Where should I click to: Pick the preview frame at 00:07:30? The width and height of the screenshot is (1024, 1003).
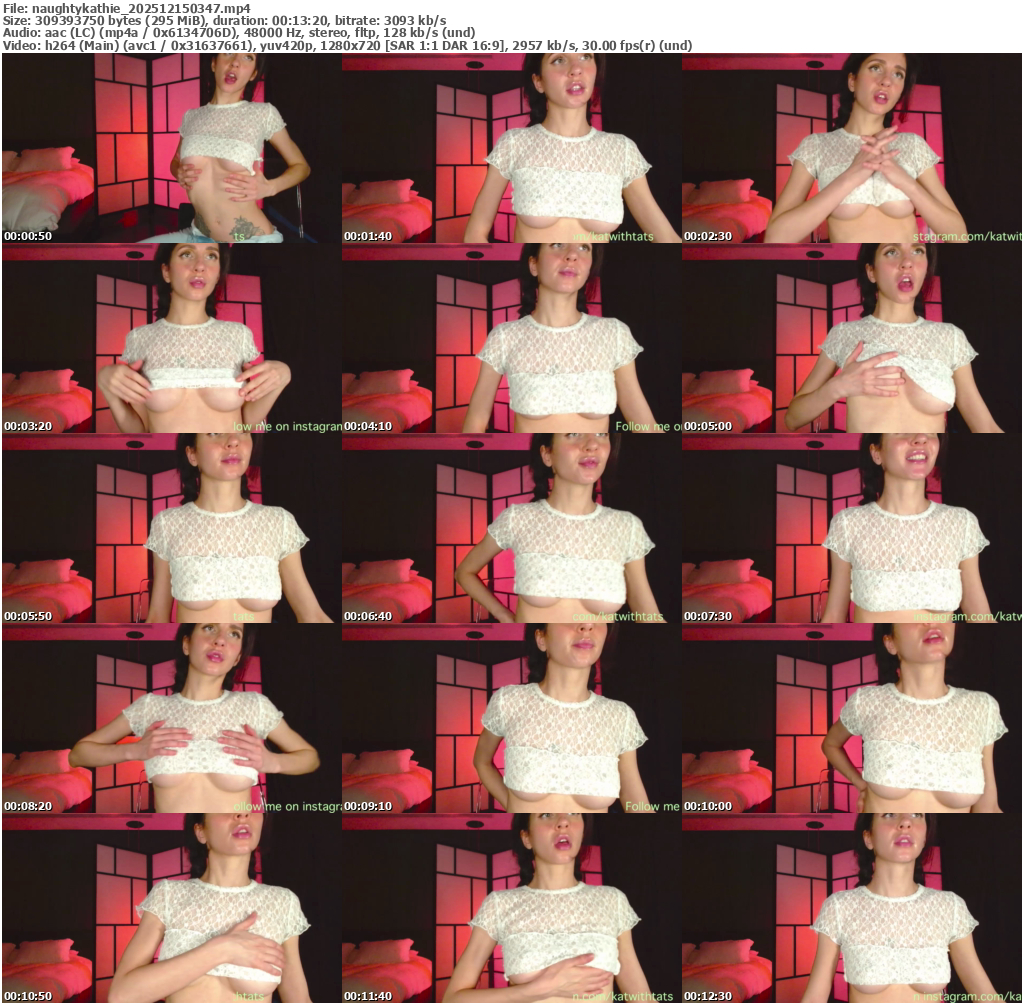[x=852, y=528]
